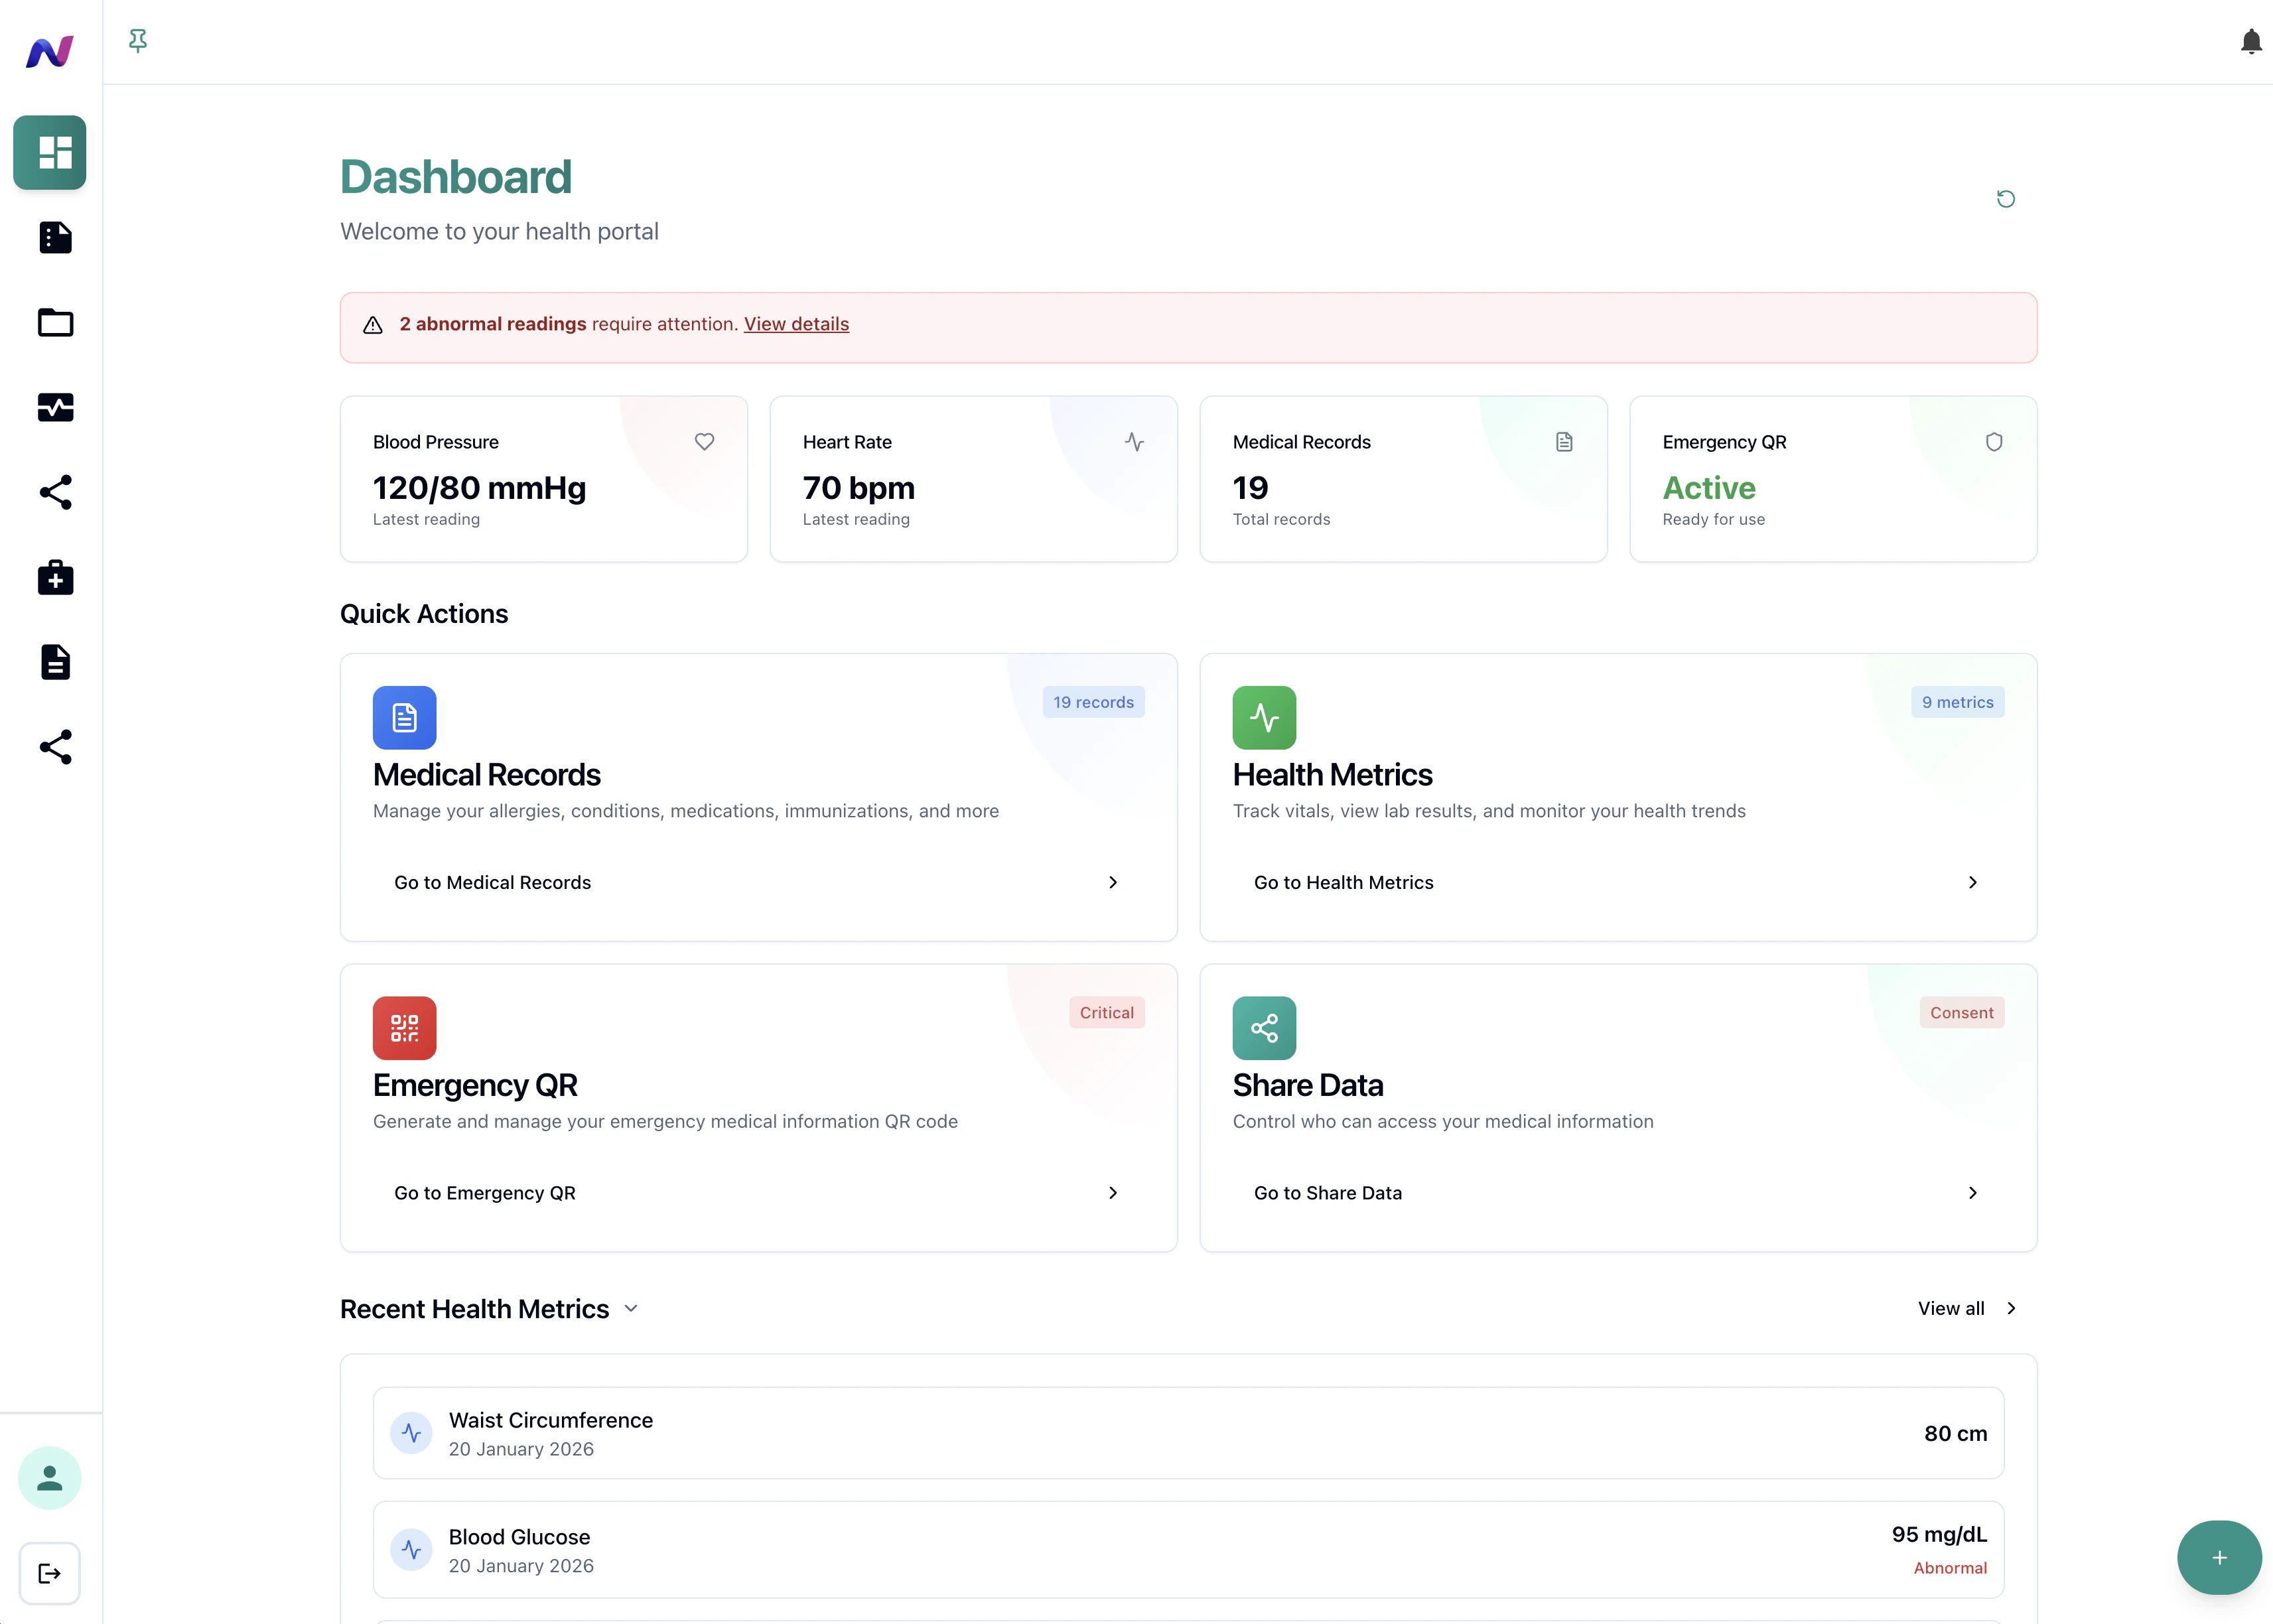Click the teal Share Data icon tile
This screenshot has width=2273, height=1624.
(1264, 1027)
